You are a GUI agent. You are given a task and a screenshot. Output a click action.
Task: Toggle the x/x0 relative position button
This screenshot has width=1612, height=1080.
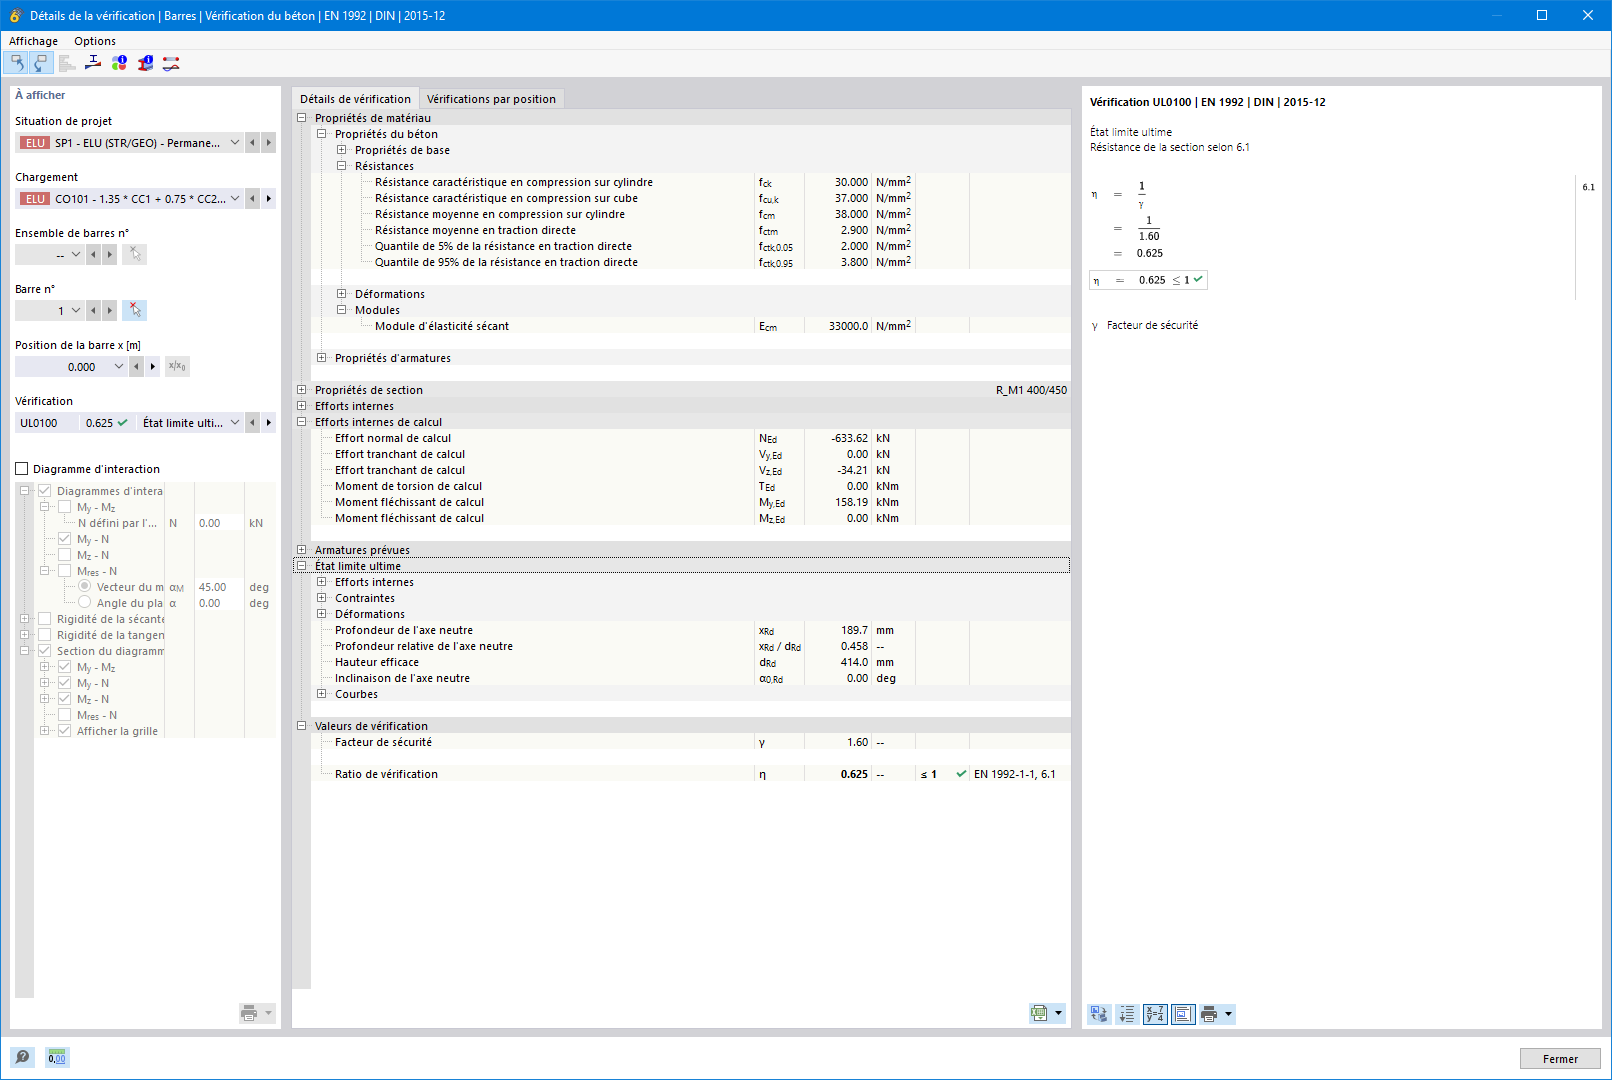[x=177, y=367]
